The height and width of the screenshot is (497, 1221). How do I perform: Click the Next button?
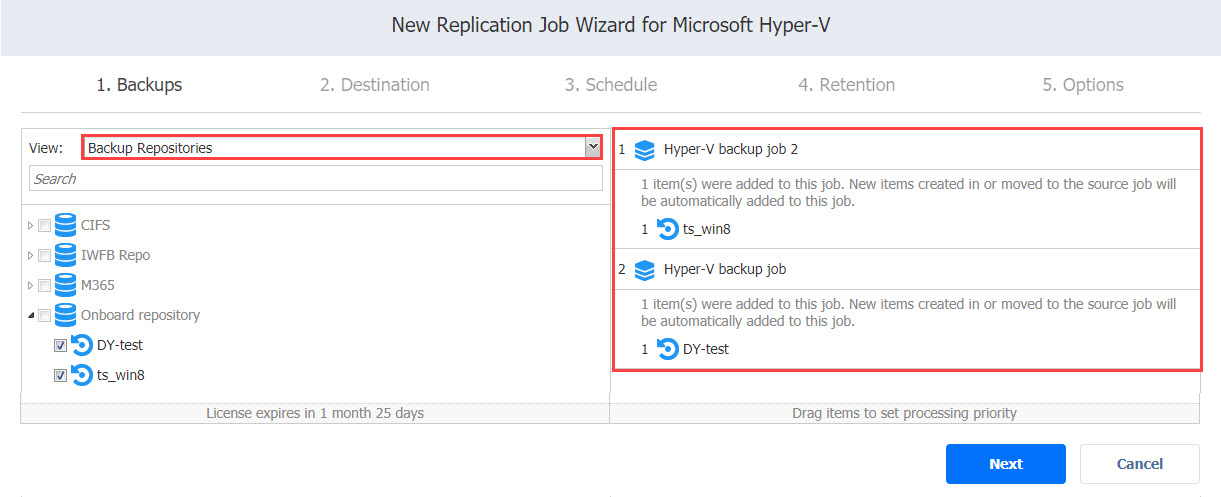(1006, 464)
